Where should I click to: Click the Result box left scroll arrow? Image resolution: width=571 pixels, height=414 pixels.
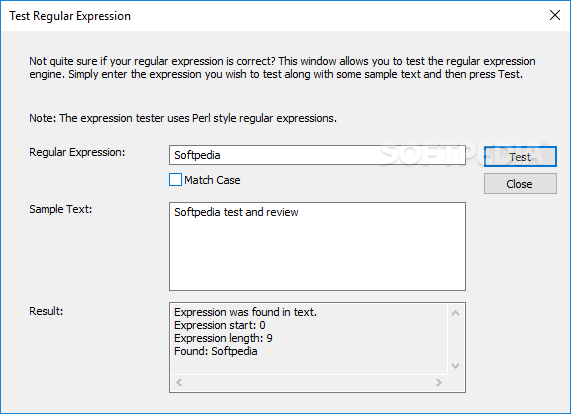(179, 382)
